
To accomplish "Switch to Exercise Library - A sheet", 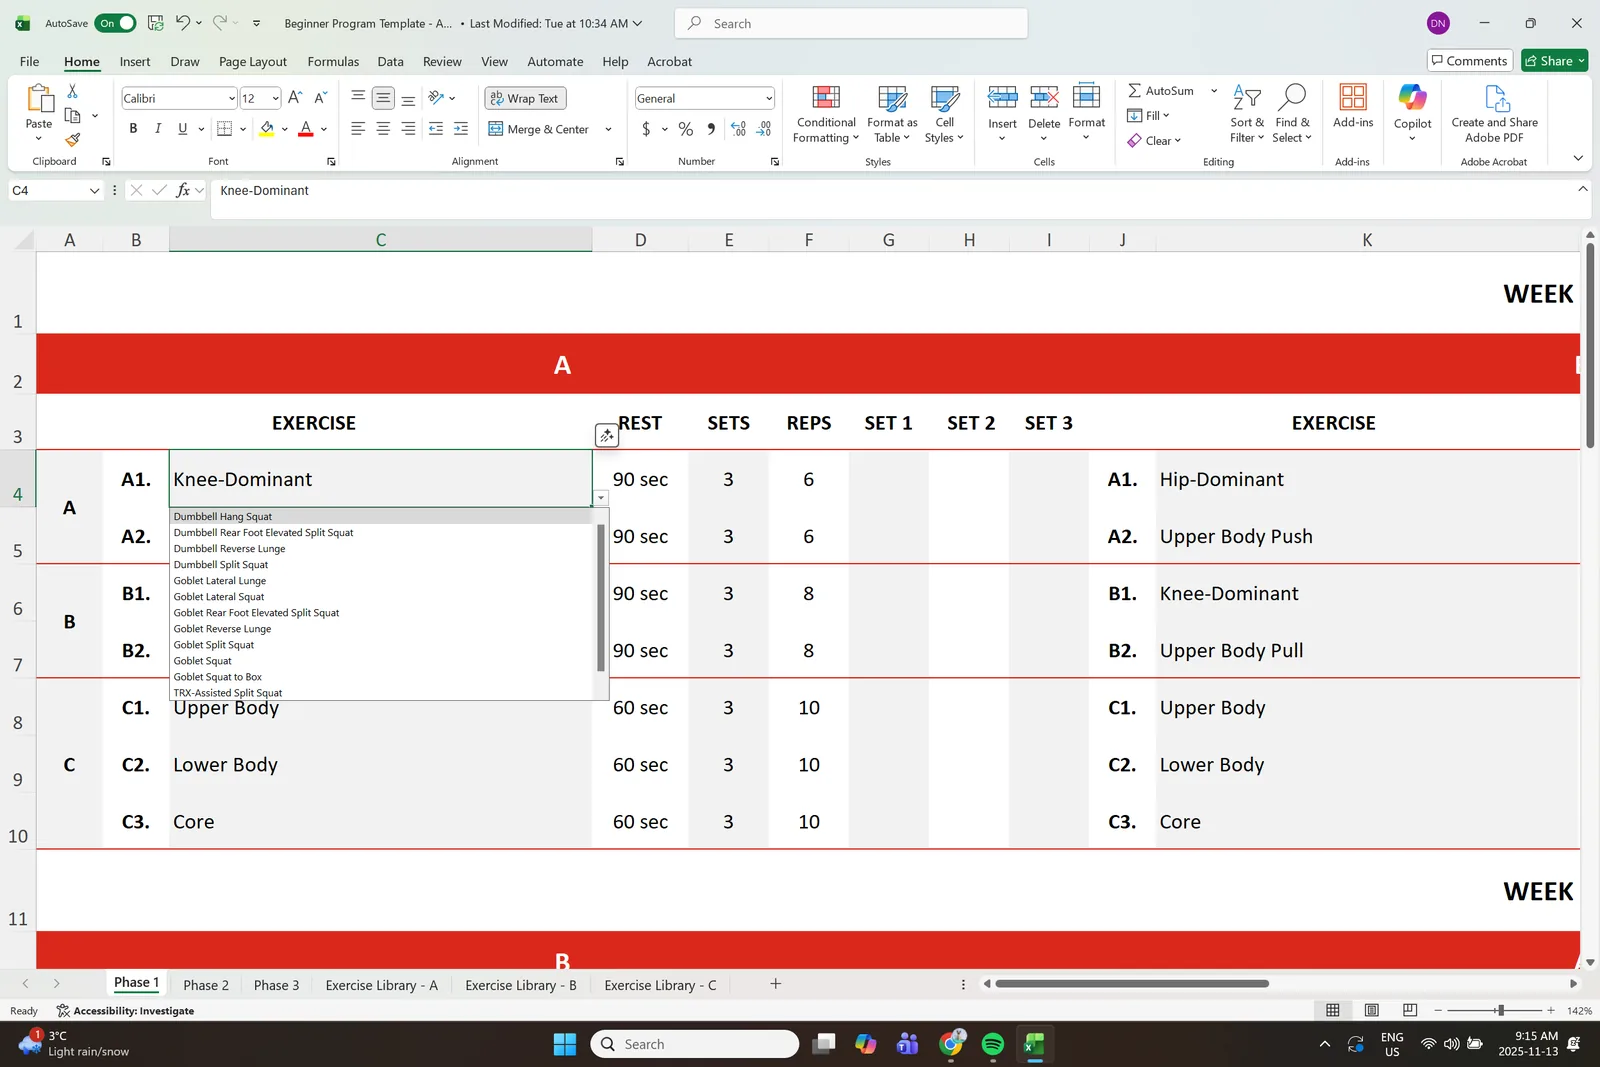I will coord(382,985).
